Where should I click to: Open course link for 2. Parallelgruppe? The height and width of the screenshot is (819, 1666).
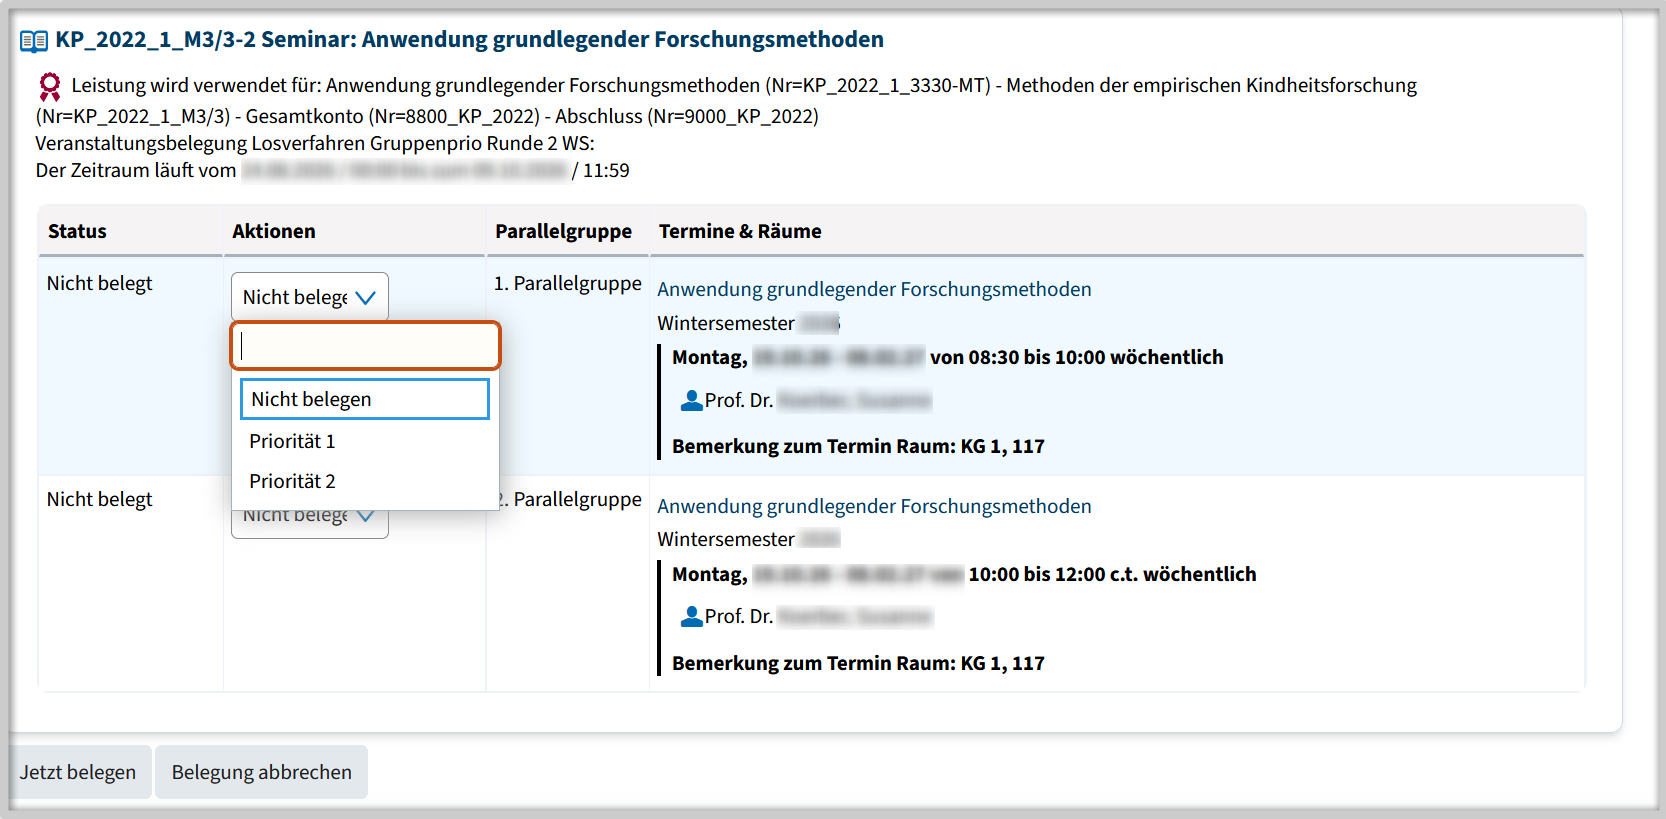pyautogui.click(x=874, y=506)
